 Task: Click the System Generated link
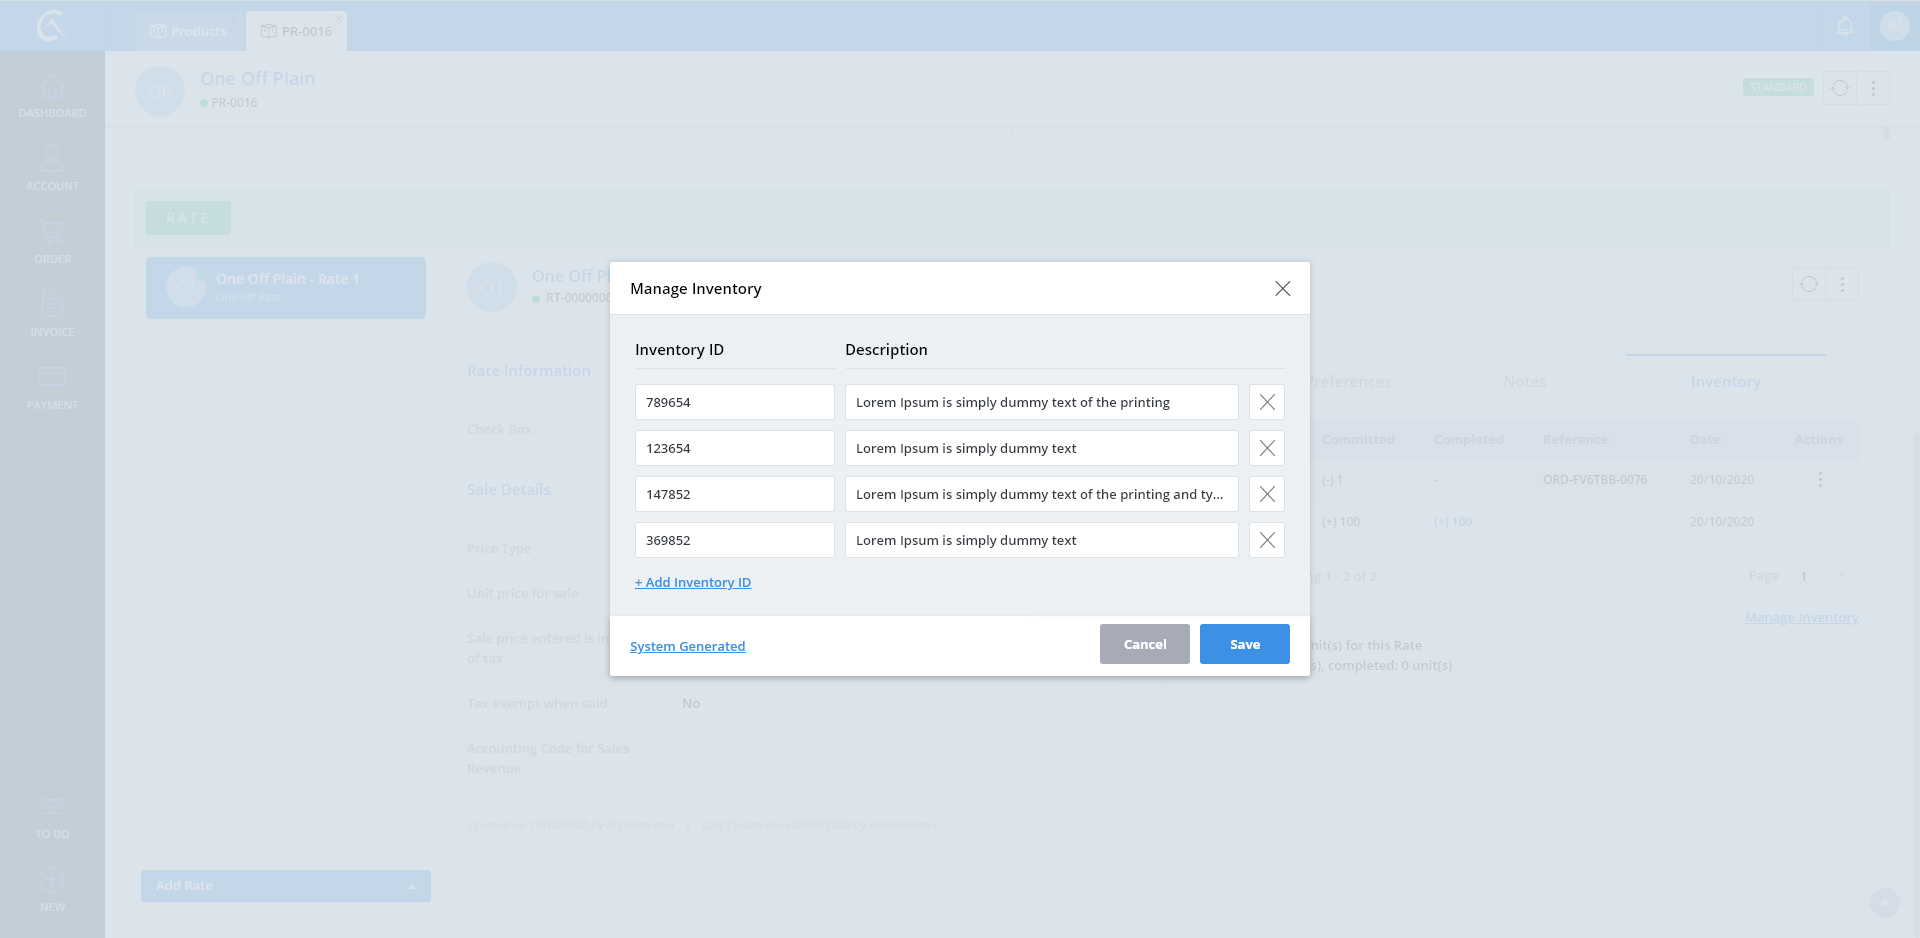click(x=687, y=647)
